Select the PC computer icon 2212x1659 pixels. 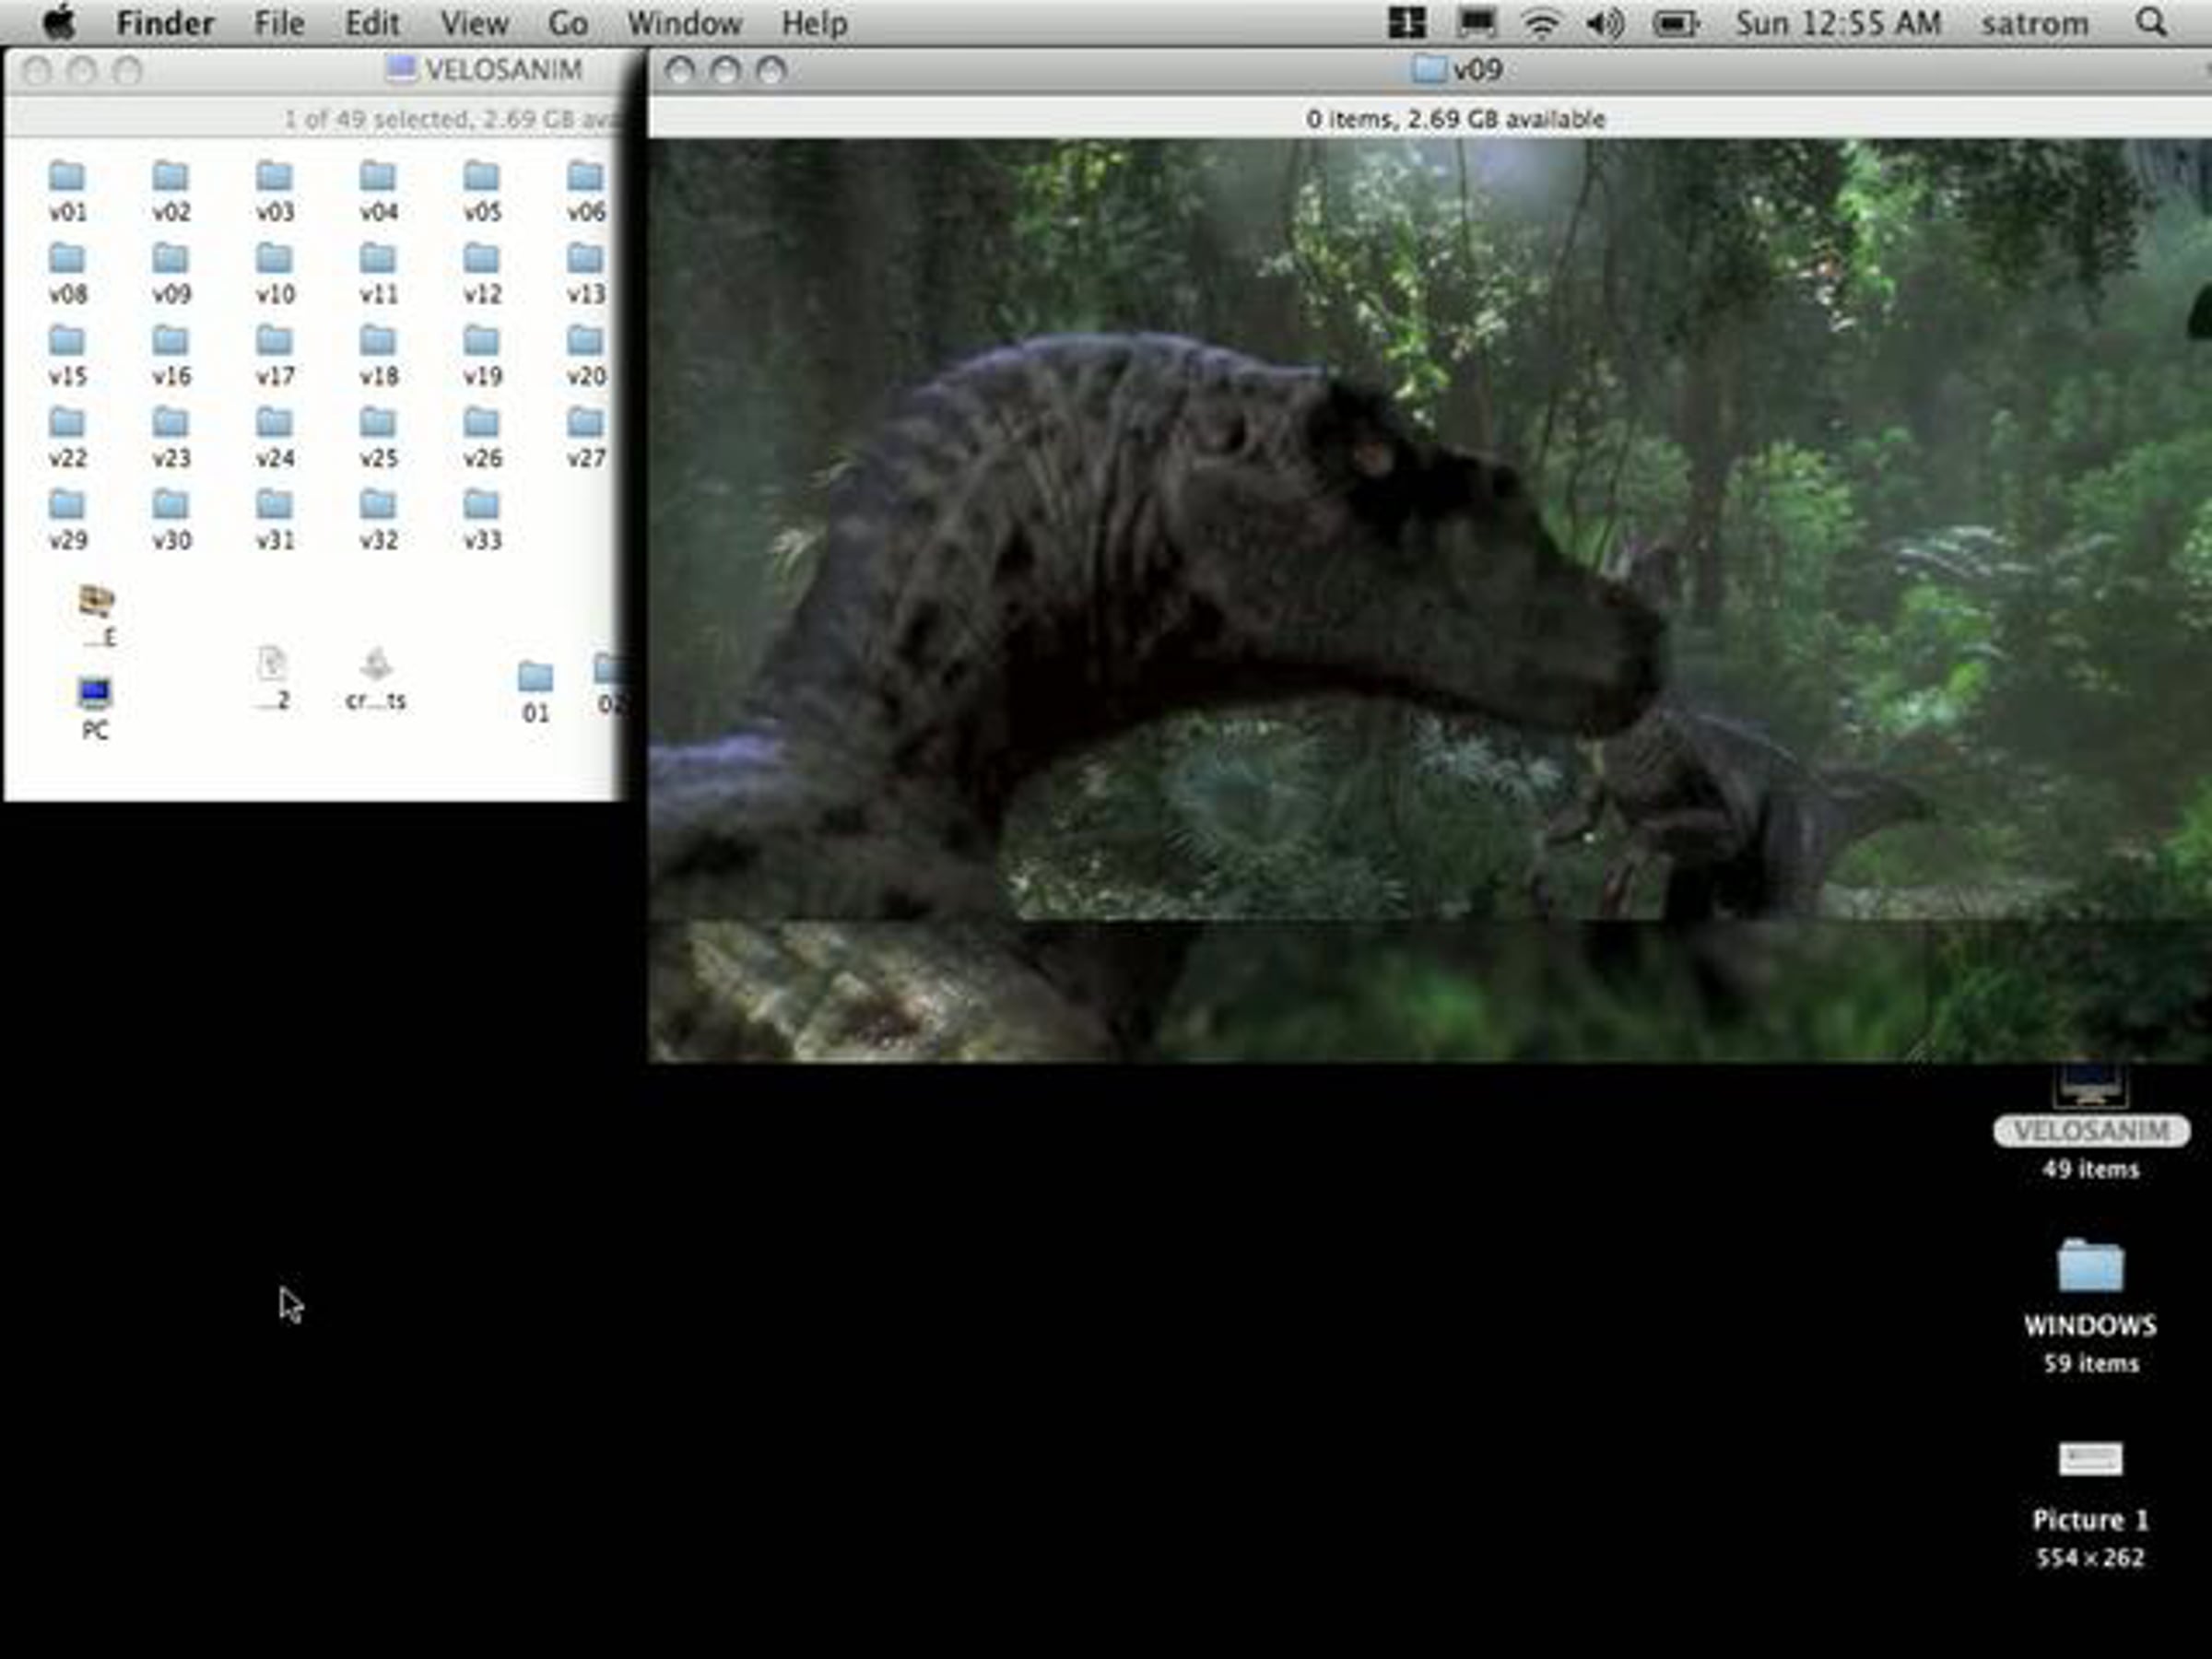tap(95, 707)
